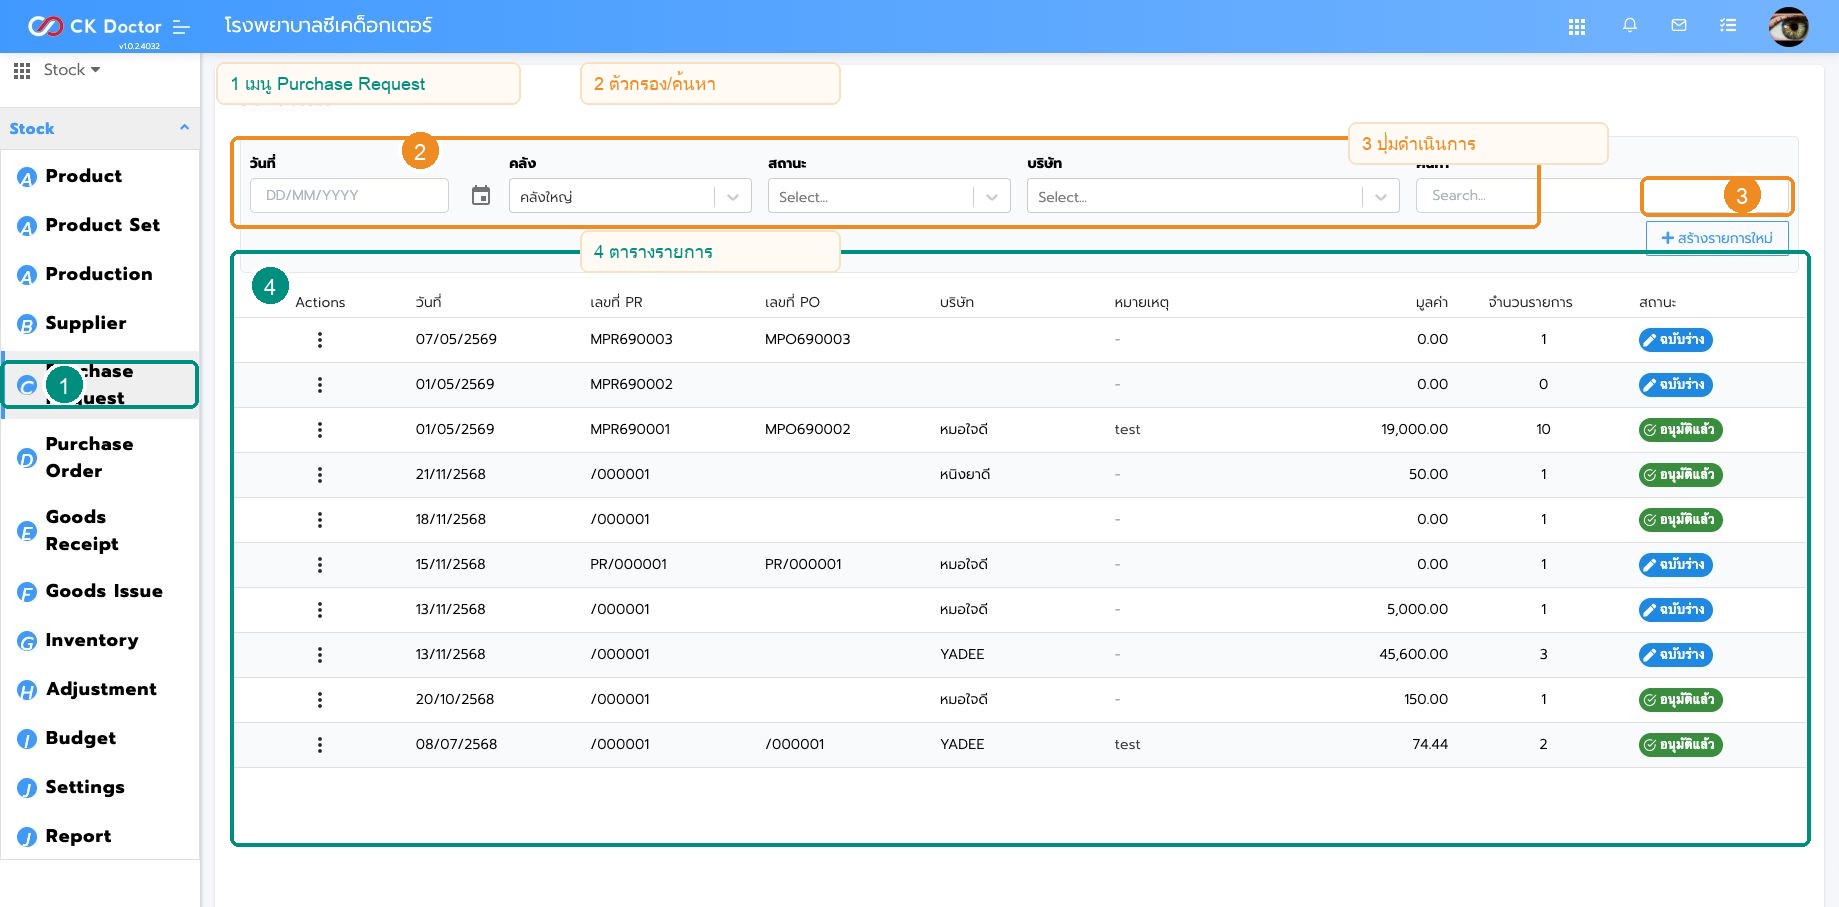
Task: Sort by the เลขที่ PR column header
Action: click(x=616, y=302)
